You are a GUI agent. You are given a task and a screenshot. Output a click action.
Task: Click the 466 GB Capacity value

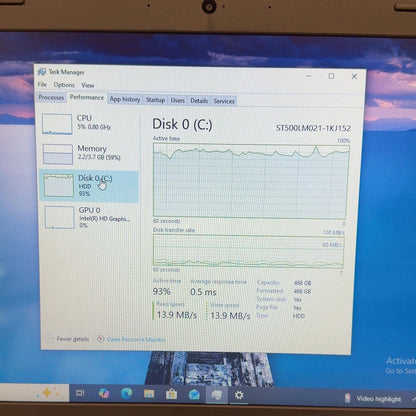(x=302, y=283)
